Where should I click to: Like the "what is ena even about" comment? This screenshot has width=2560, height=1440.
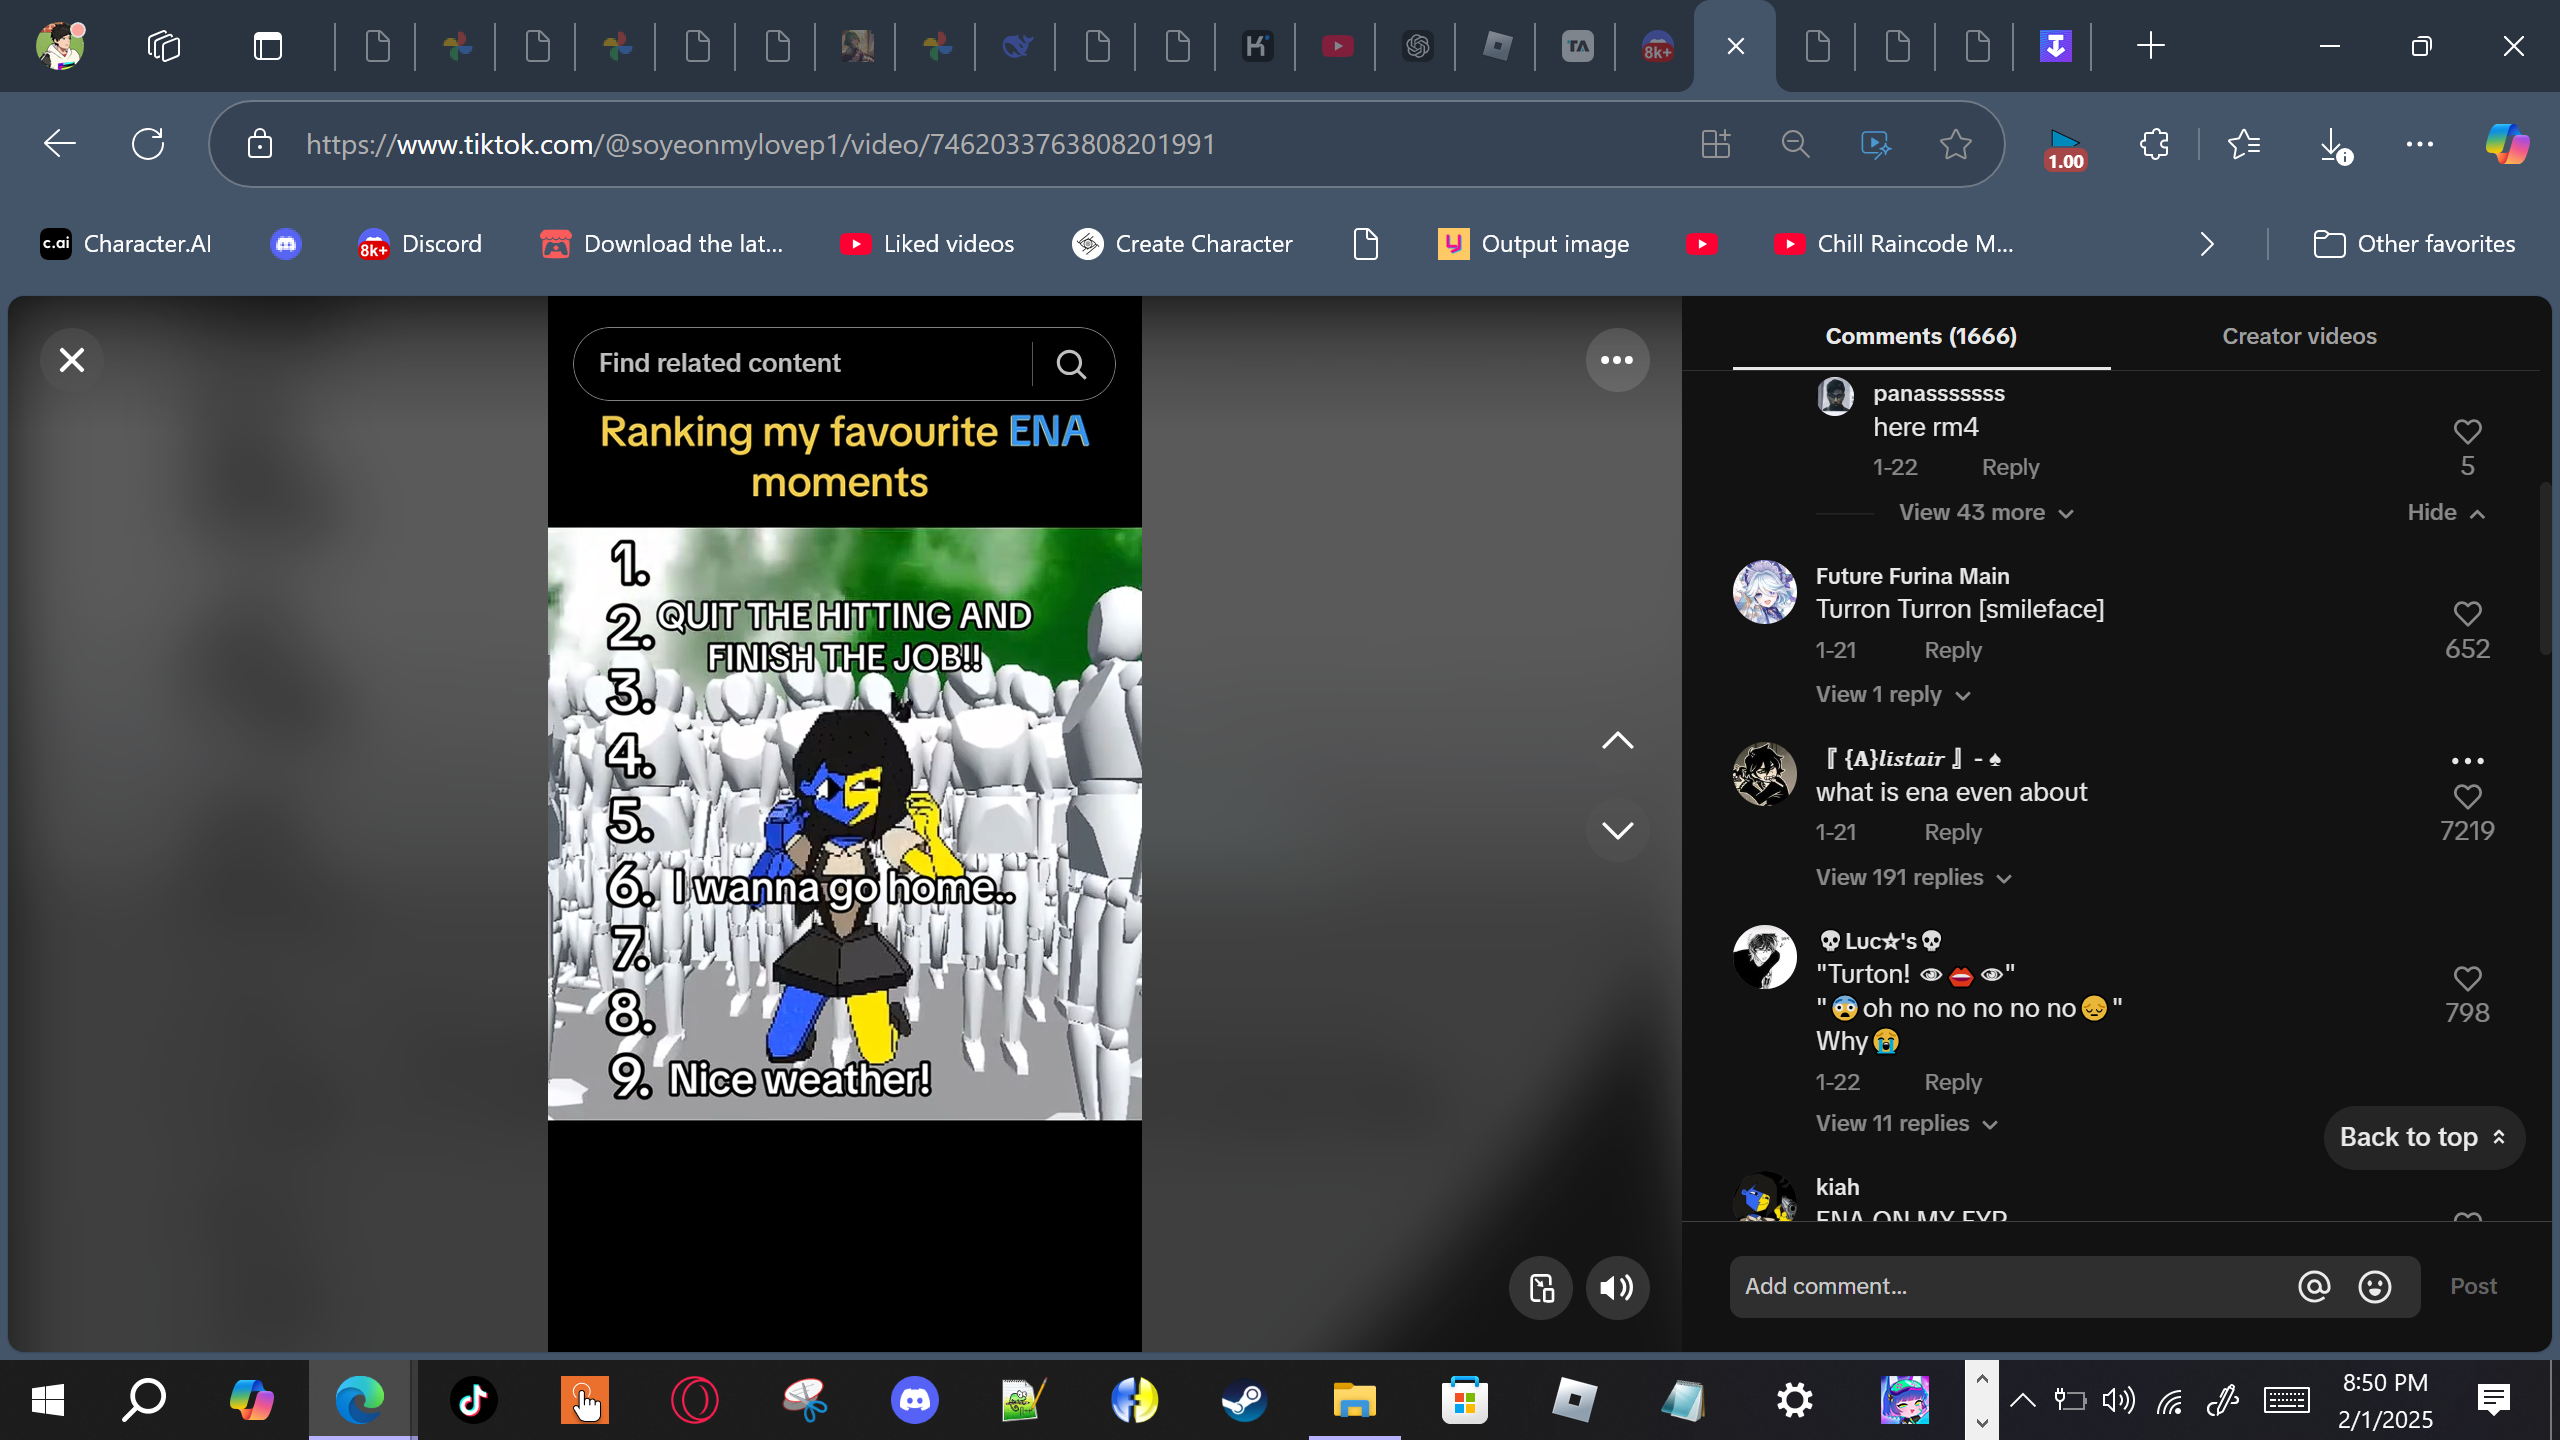2467,797
